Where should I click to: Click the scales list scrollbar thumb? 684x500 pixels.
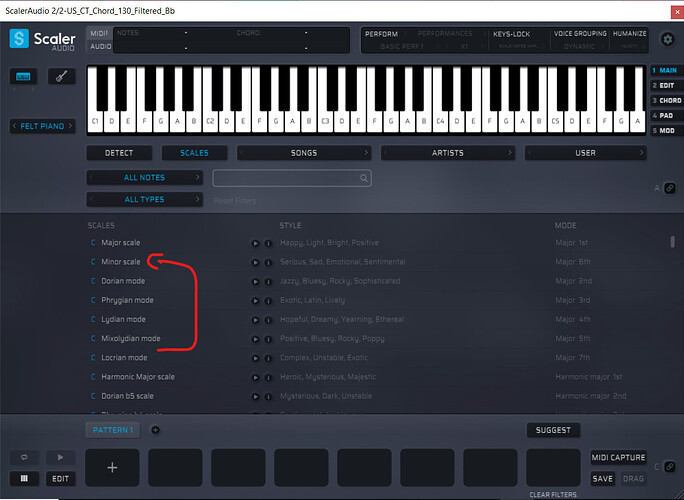(x=672, y=242)
